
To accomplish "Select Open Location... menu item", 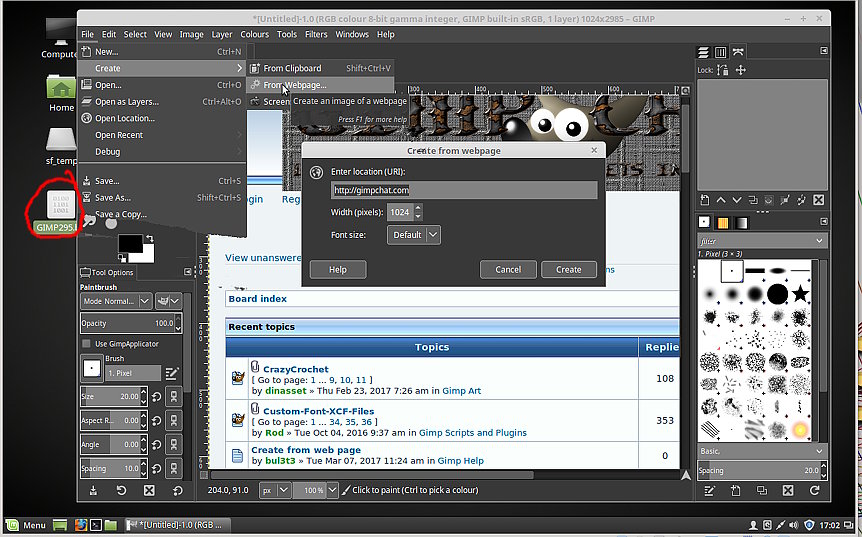I will tap(162, 118).
